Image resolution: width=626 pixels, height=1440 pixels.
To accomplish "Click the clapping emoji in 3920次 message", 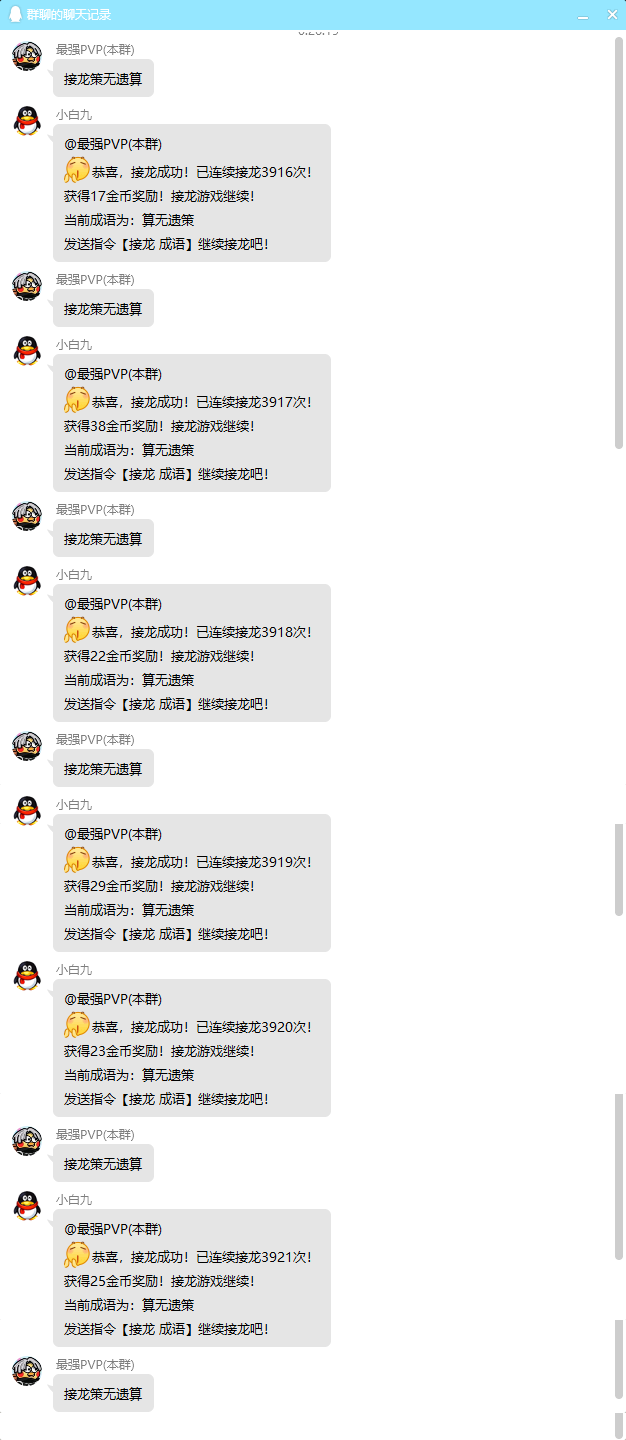I will (x=77, y=1025).
